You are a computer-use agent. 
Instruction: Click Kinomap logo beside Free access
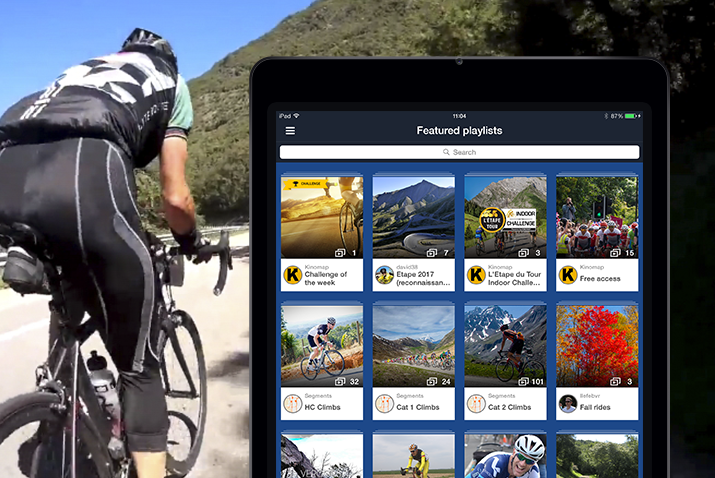point(568,275)
